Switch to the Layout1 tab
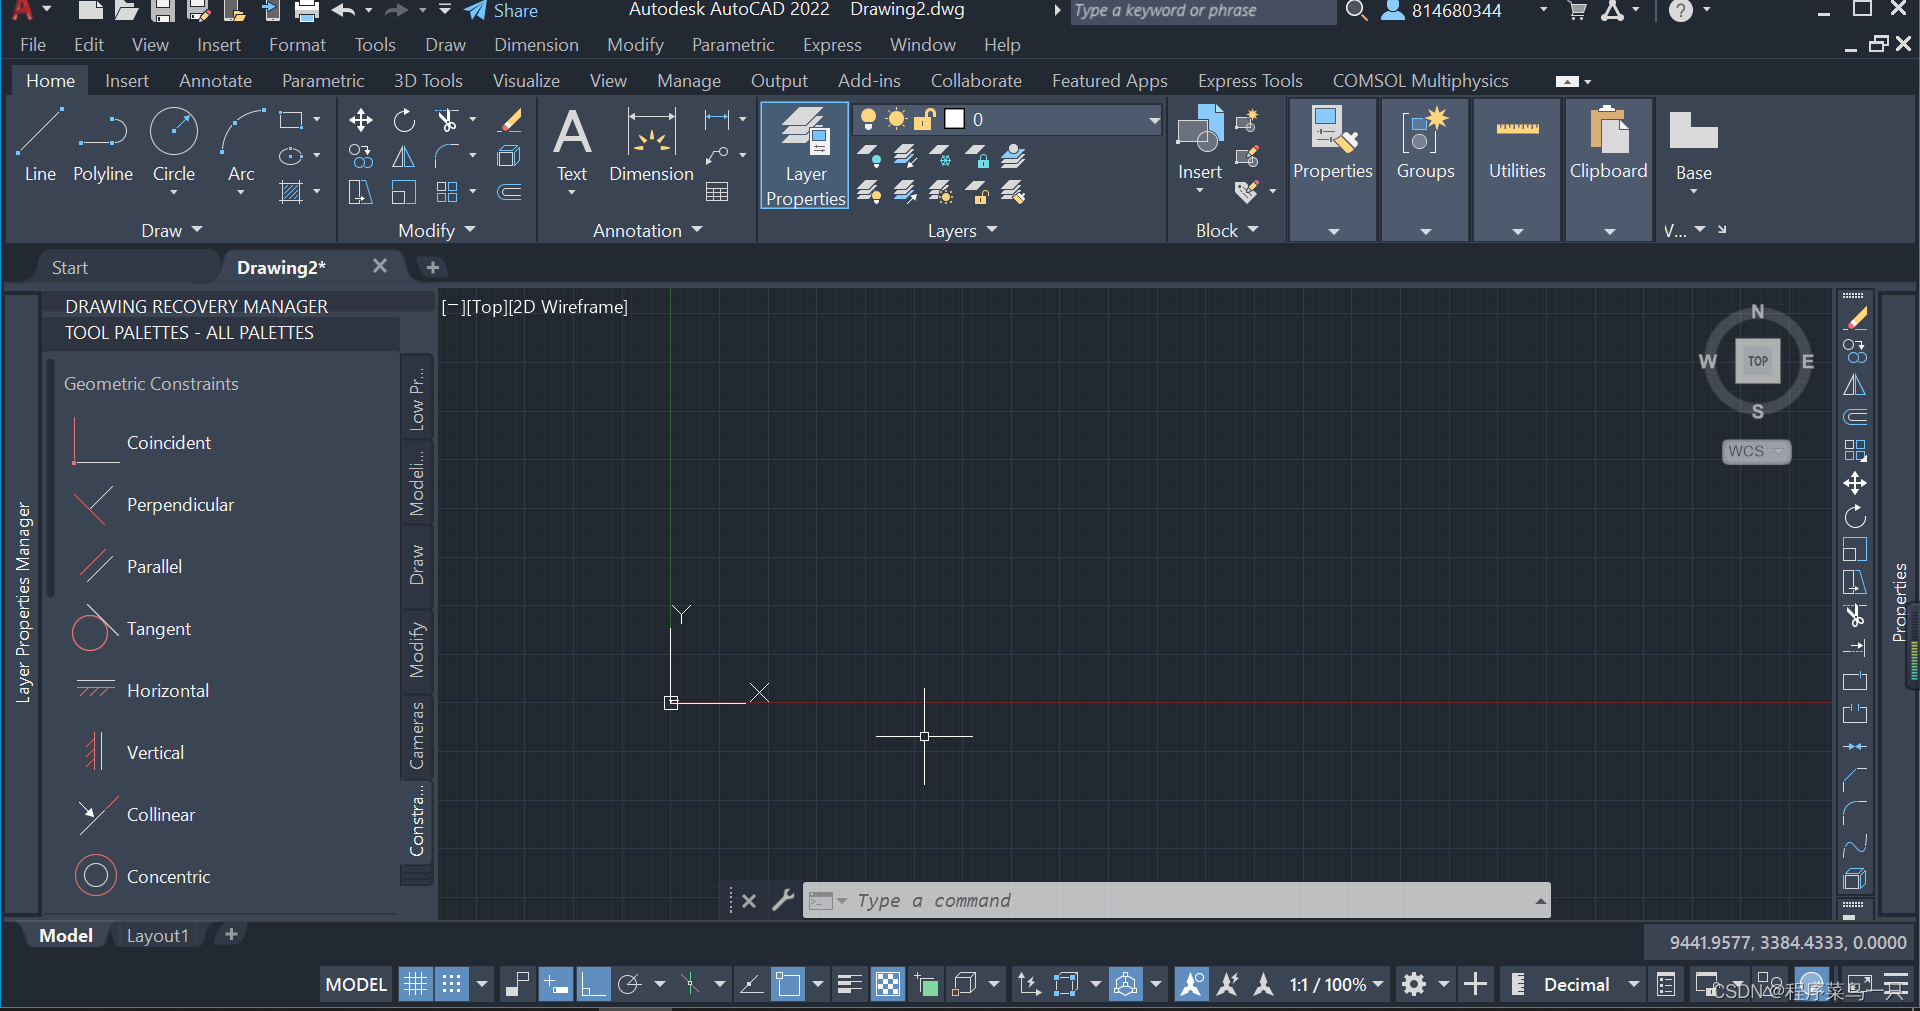This screenshot has height=1011, width=1920. pos(157,936)
